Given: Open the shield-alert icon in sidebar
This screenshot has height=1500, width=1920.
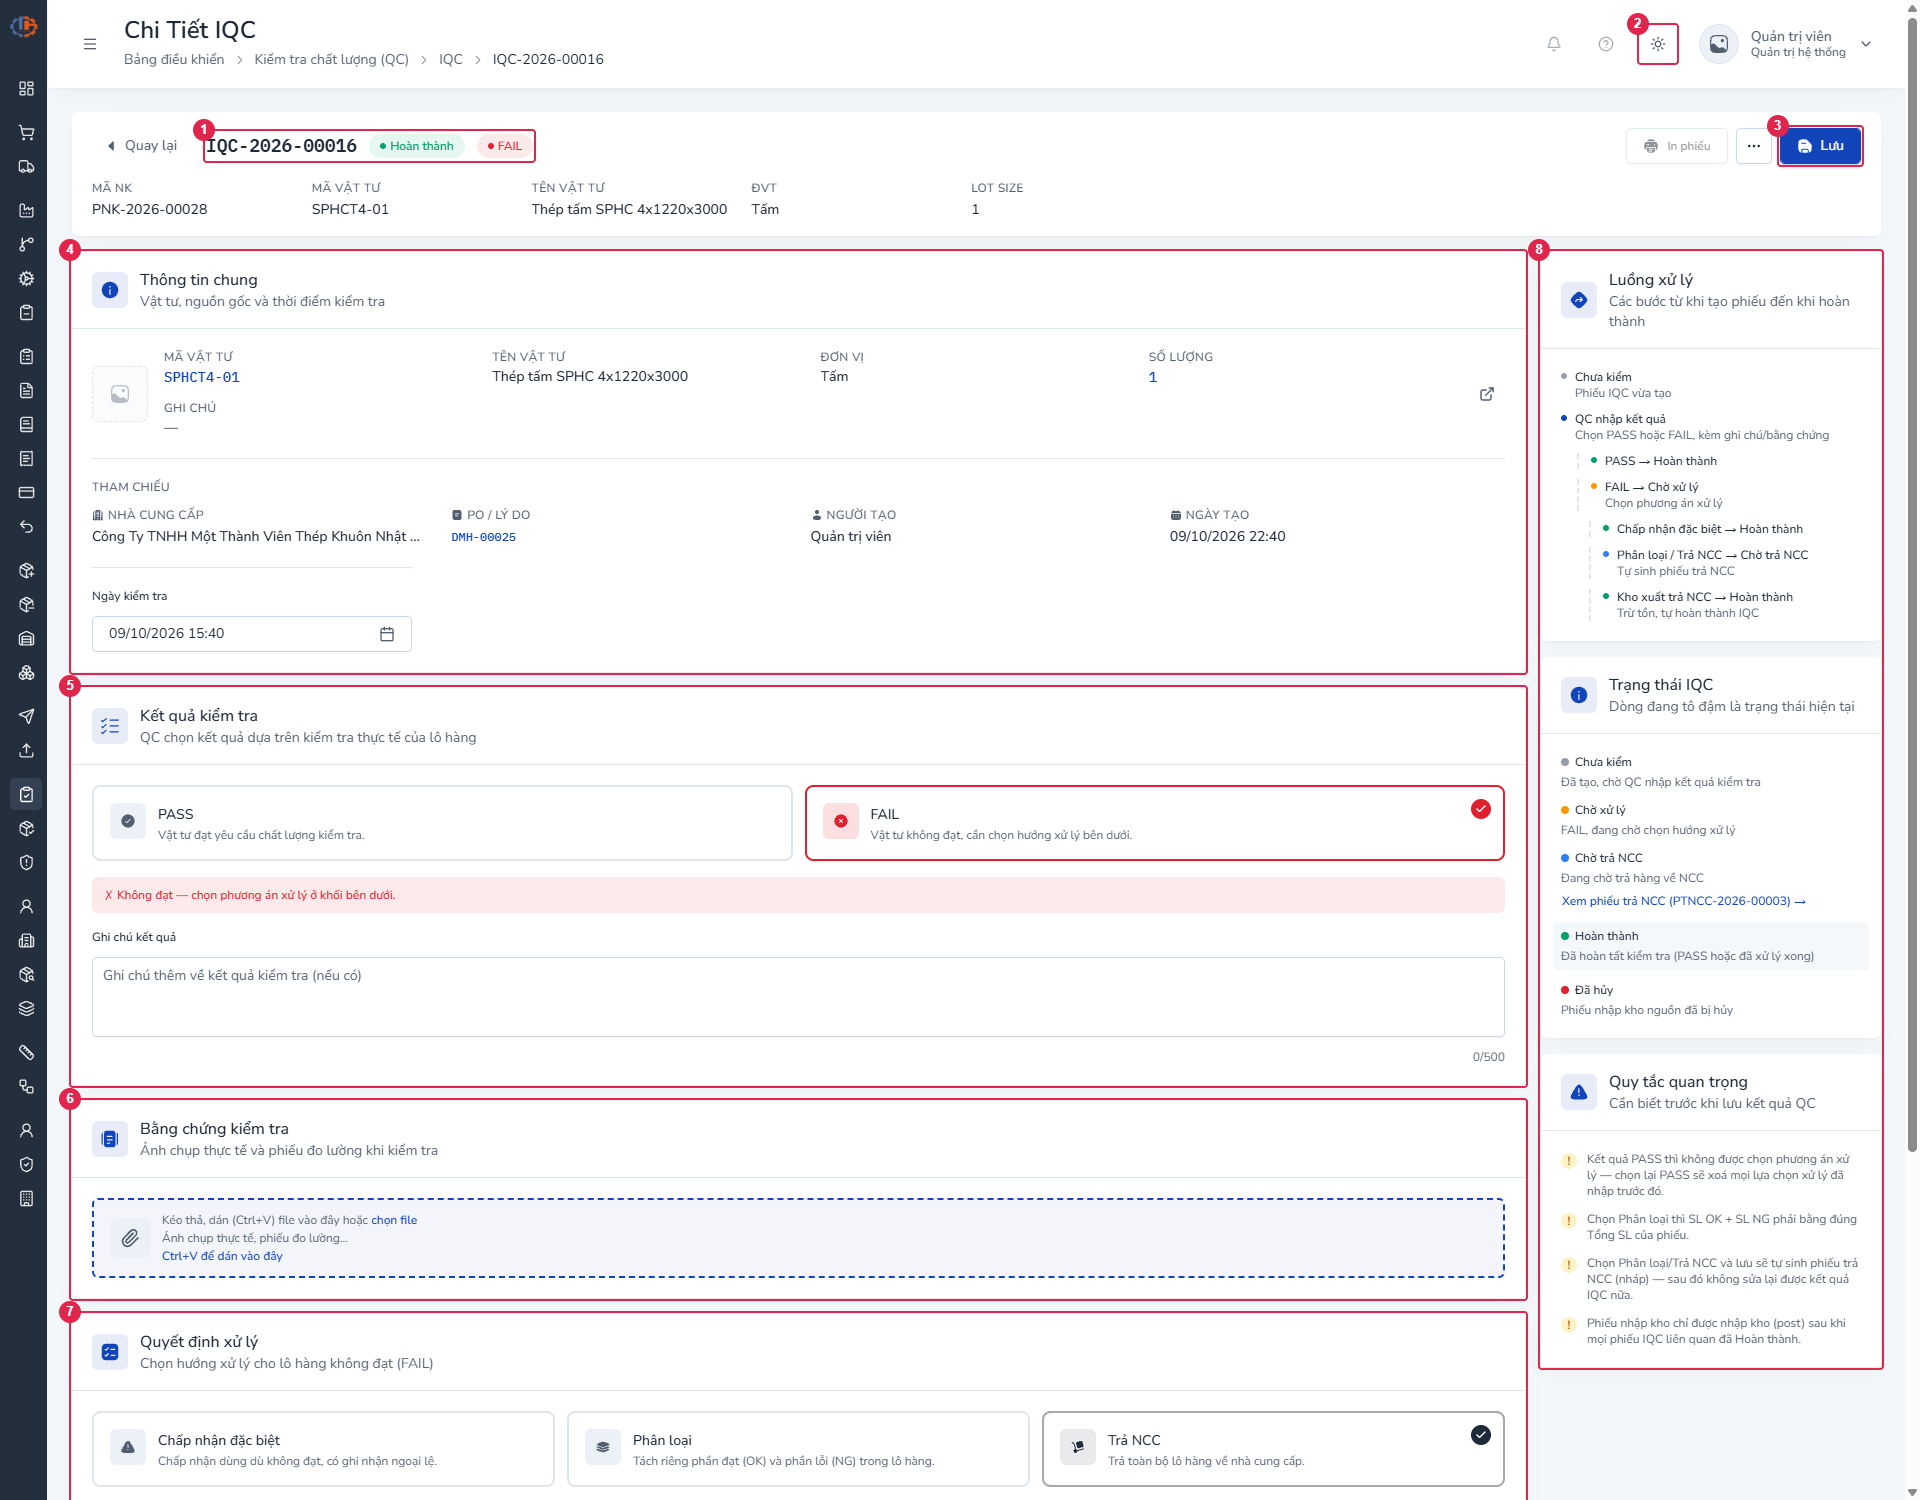Looking at the screenshot, I should pos(26,862).
